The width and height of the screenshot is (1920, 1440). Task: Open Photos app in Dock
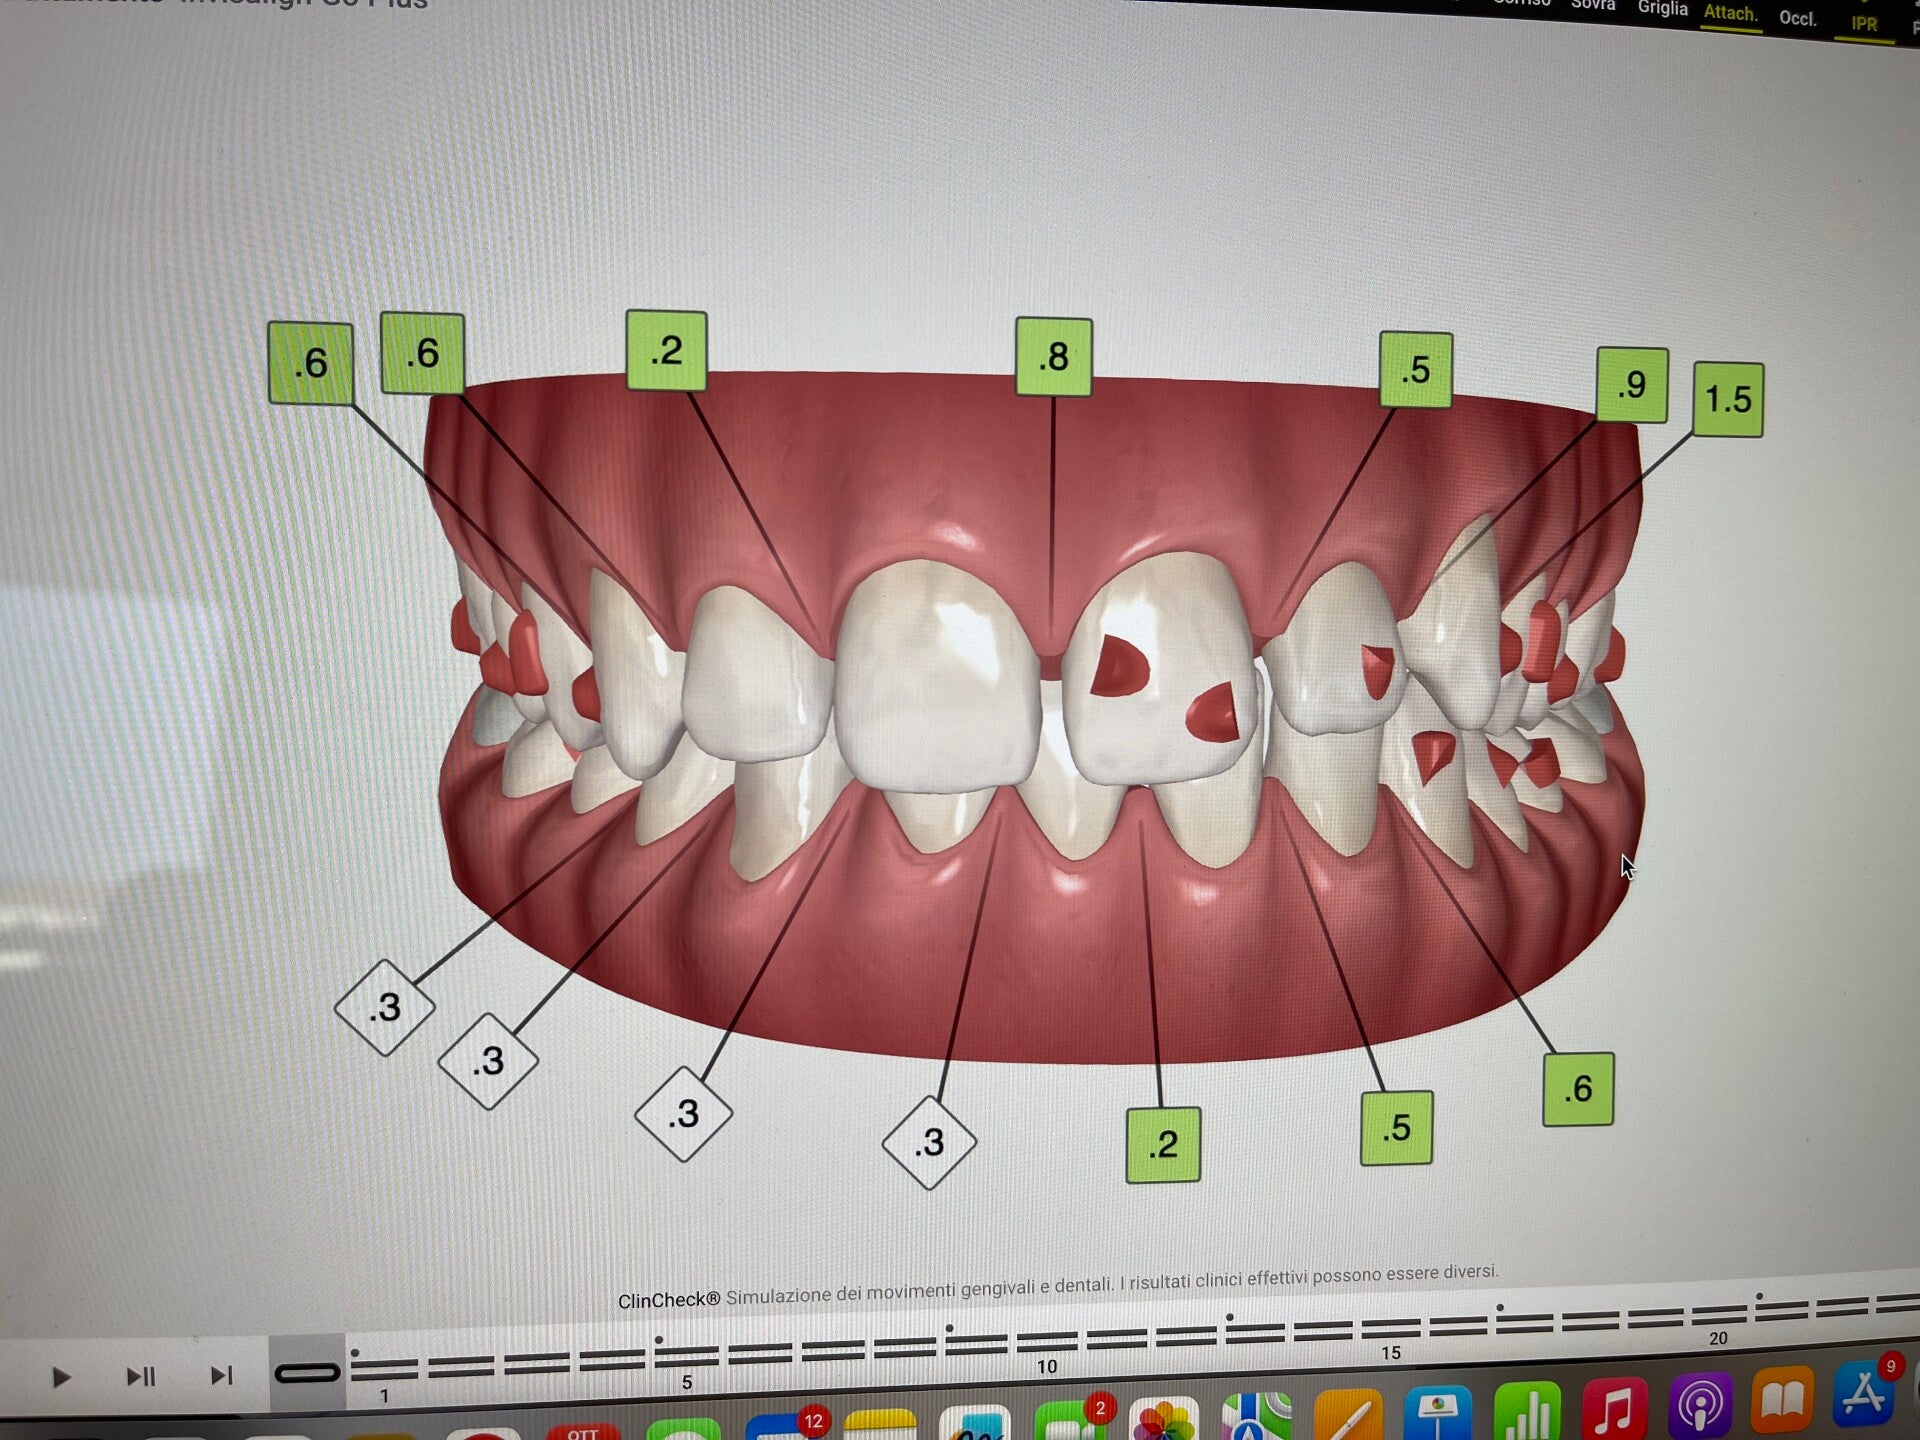click(1163, 1420)
